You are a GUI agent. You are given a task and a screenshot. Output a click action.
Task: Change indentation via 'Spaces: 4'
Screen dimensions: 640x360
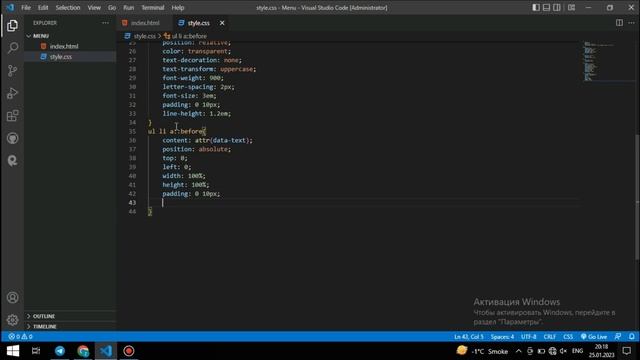502,337
